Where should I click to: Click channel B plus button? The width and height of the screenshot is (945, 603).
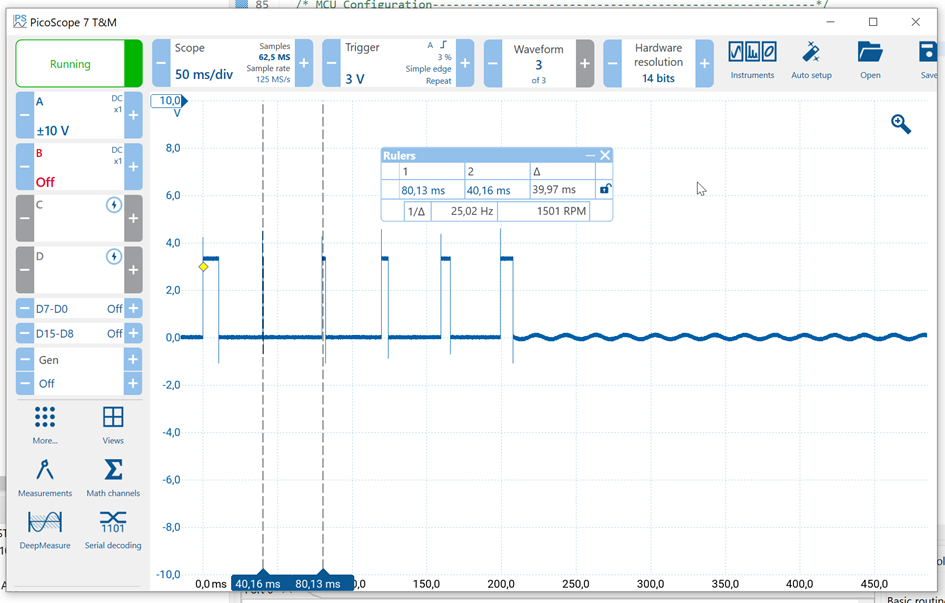133,167
